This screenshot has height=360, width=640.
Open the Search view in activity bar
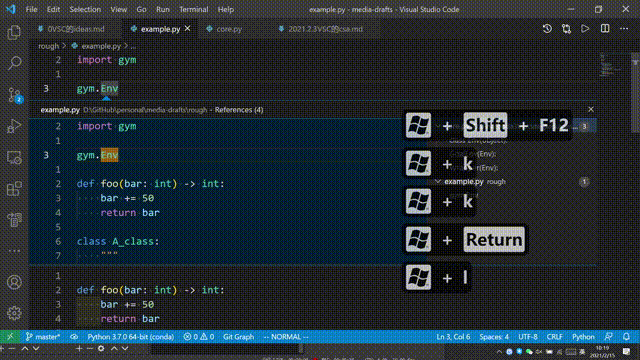[14, 63]
